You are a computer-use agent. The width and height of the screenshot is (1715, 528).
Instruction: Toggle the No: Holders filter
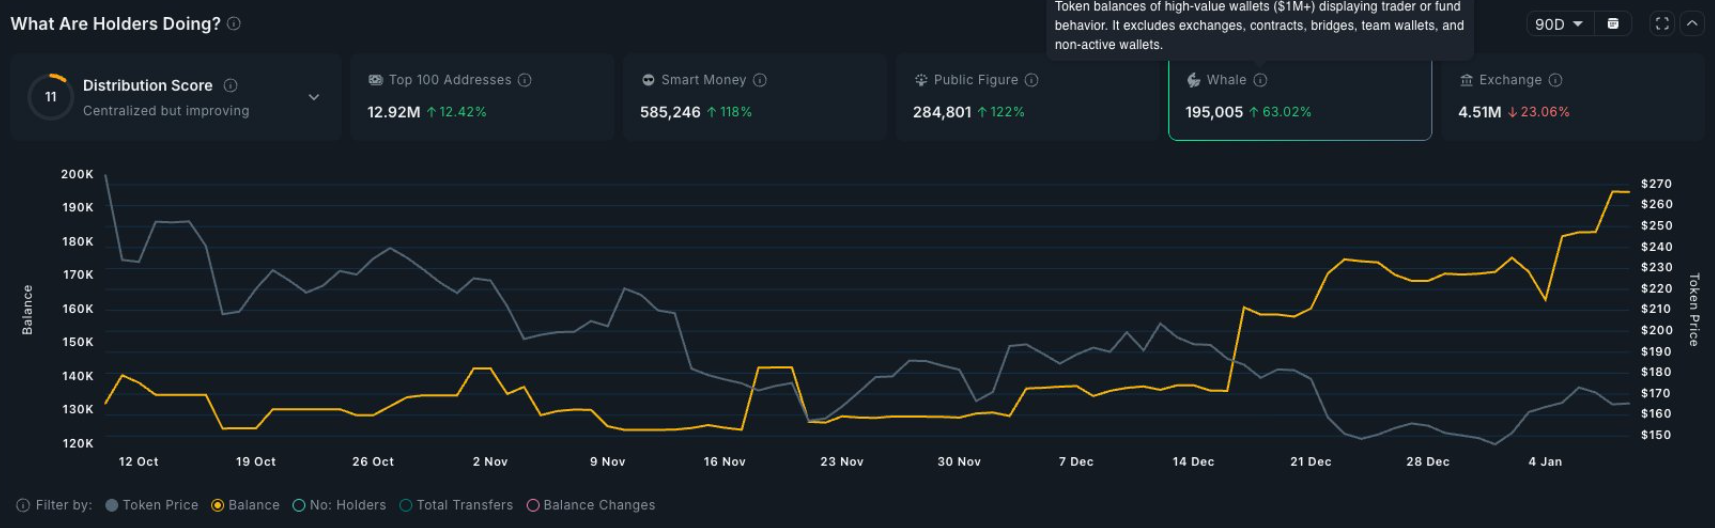click(299, 505)
